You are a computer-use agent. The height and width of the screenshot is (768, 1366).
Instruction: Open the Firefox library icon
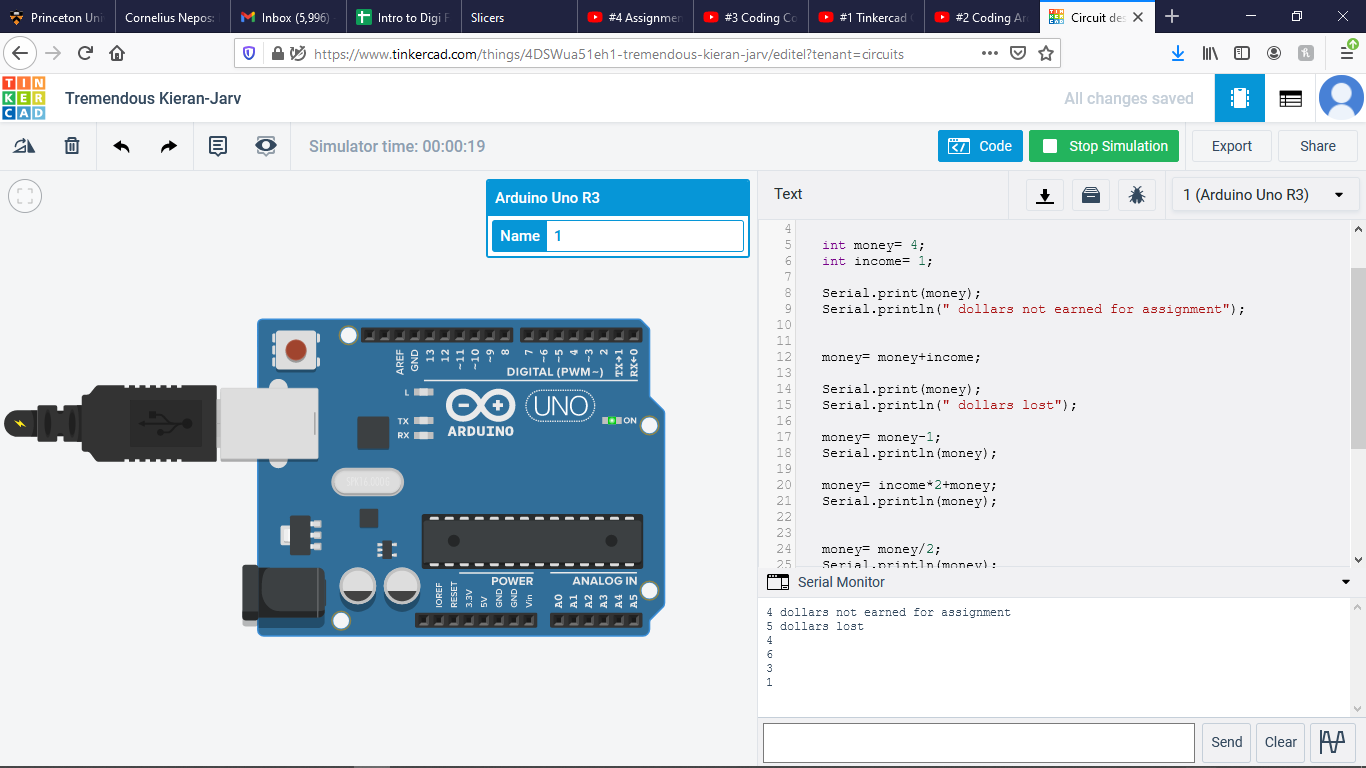coord(1210,53)
